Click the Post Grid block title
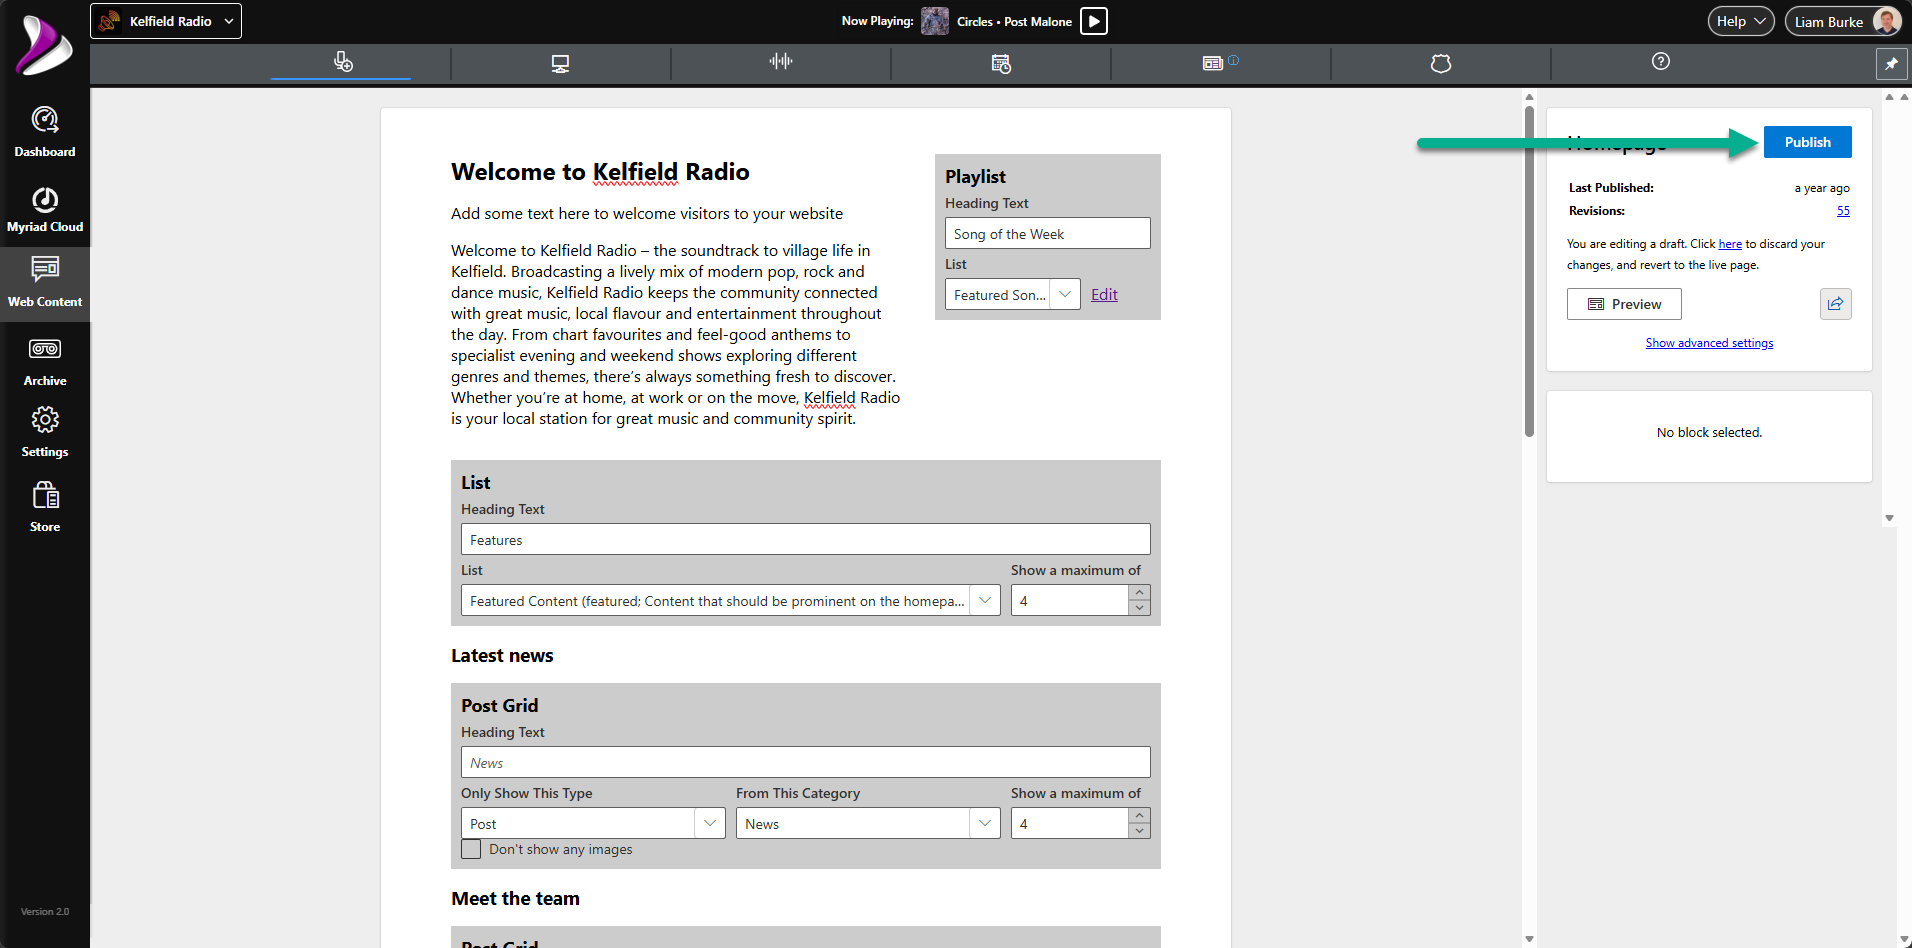Viewport: 1912px width, 948px height. [x=499, y=706]
